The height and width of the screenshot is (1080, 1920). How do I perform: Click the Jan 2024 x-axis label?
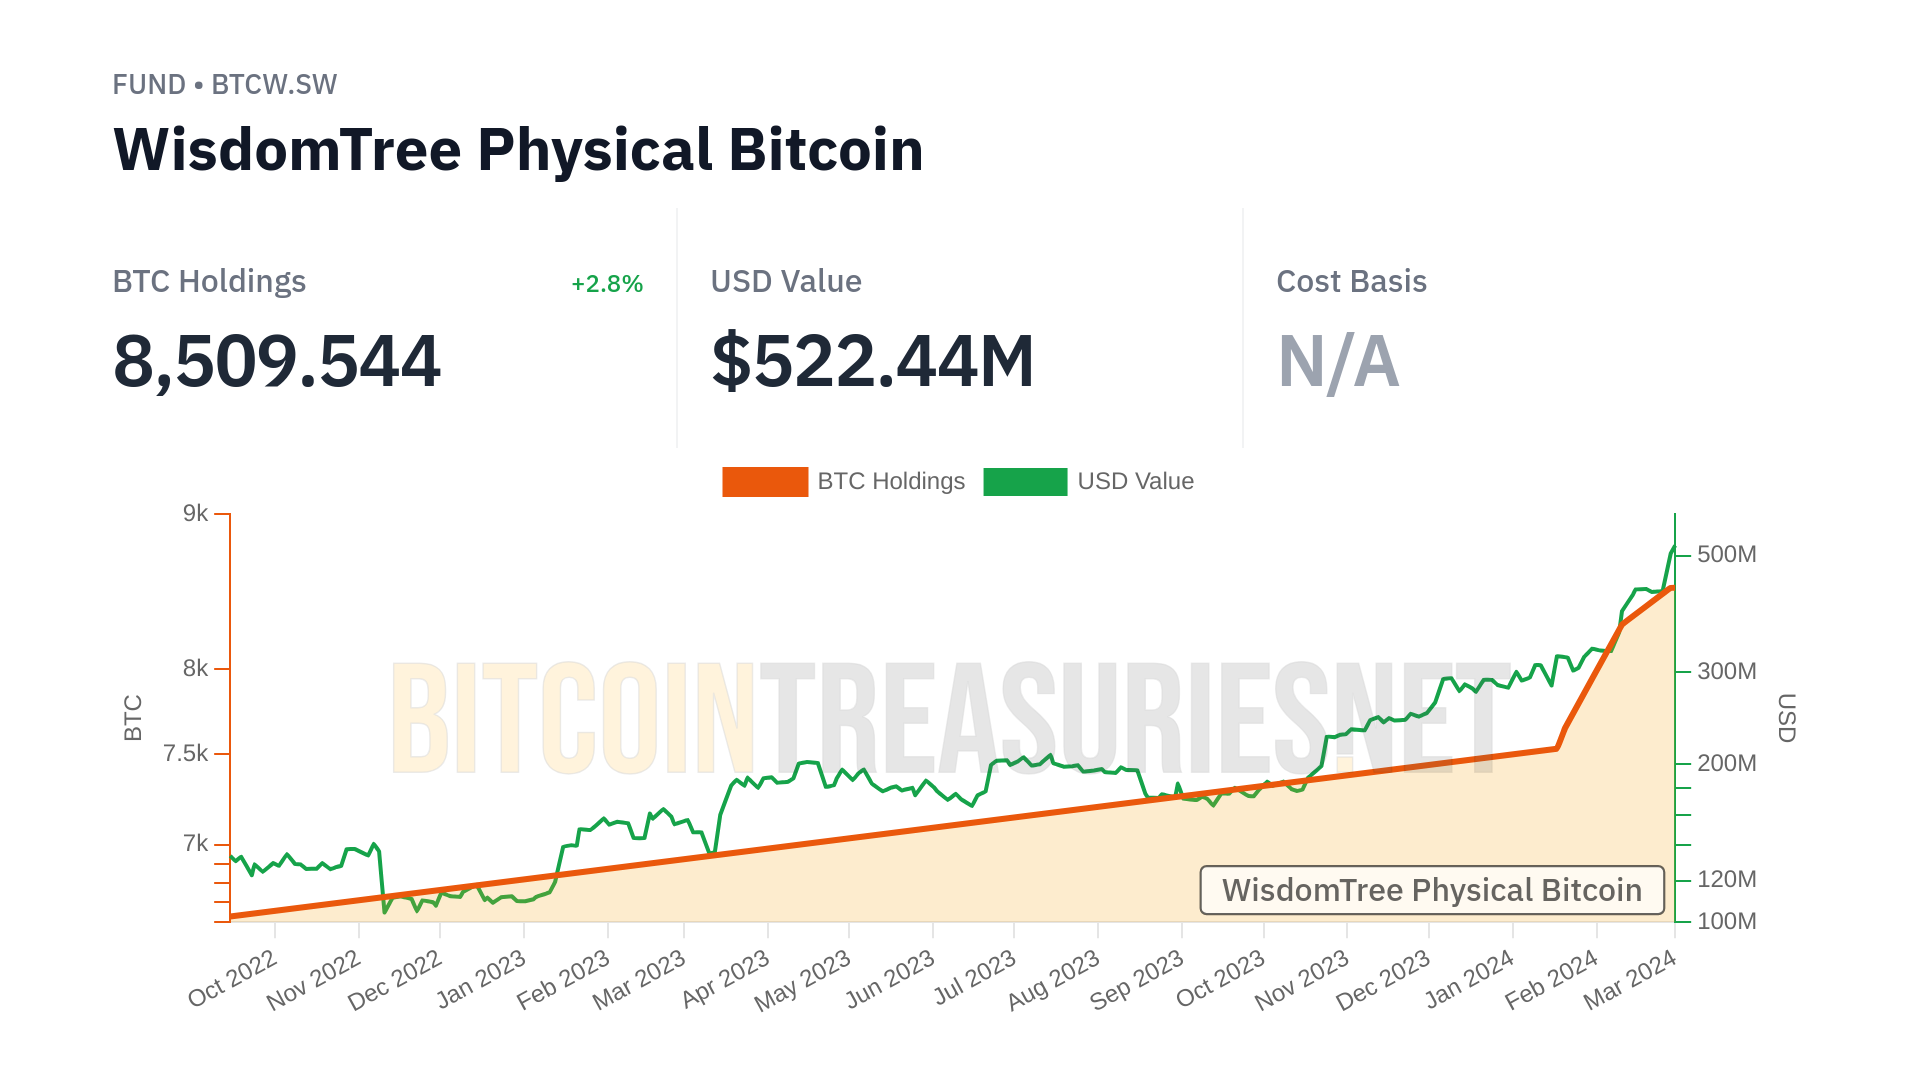[x=1469, y=980]
